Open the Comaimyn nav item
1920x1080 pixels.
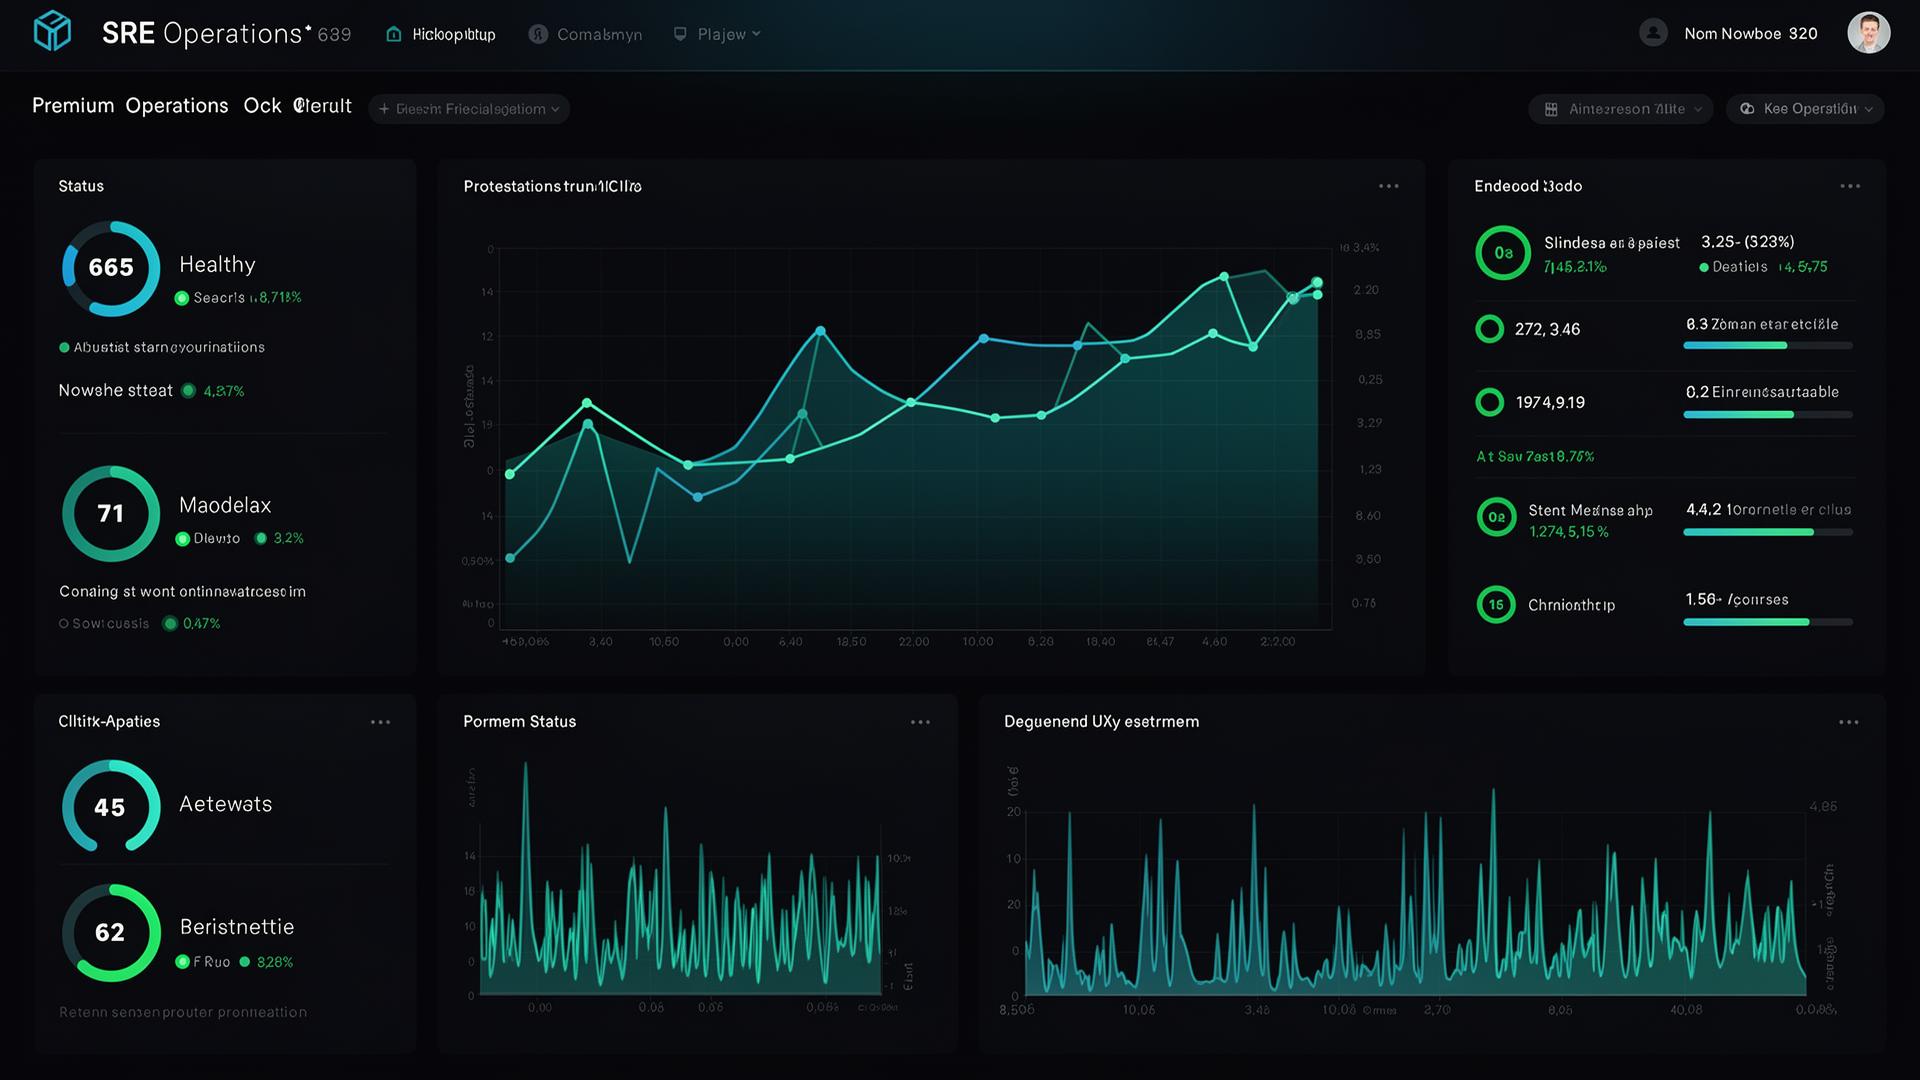pos(586,34)
